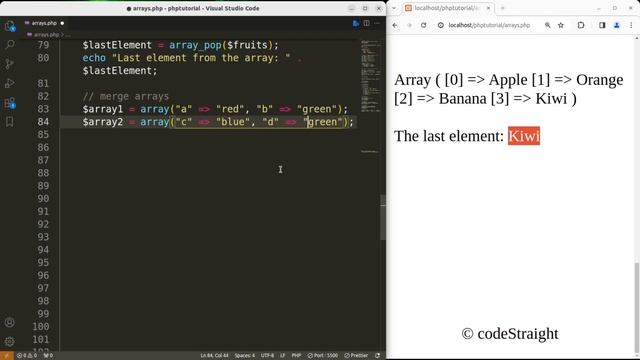Image resolution: width=640 pixels, height=360 pixels.
Task: Open the Search view in activity bar
Action: tap(9, 44)
